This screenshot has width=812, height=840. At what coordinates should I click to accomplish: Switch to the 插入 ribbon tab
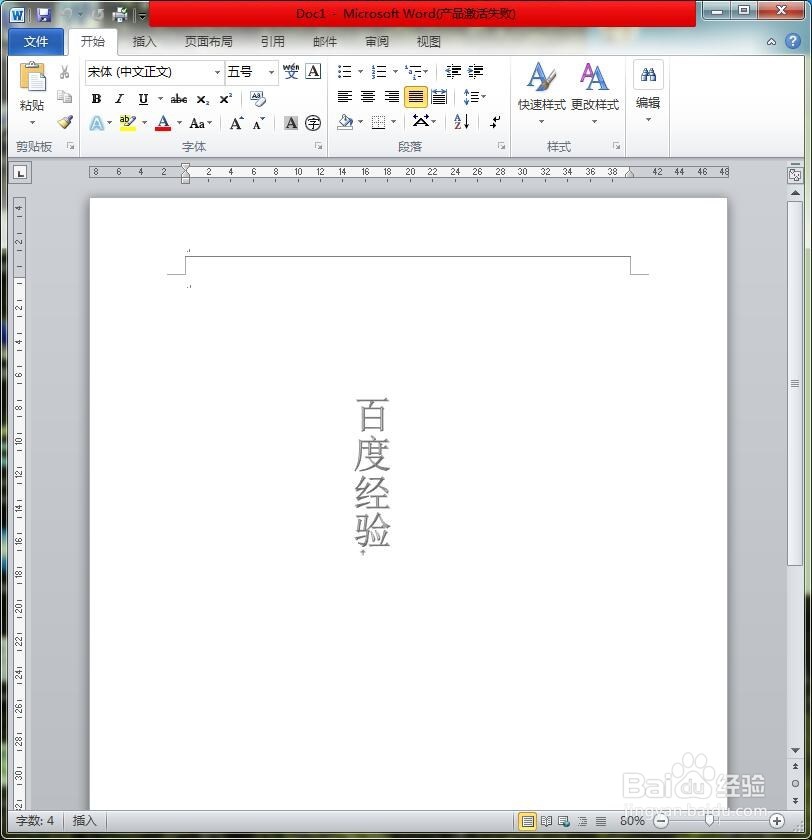[144, 42]
